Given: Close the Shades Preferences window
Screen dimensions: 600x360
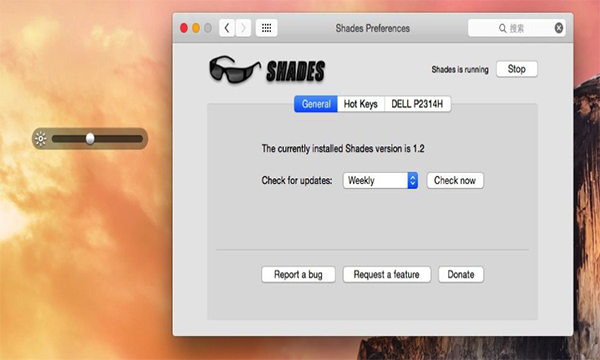Looking at the screenshot, I should coord(184,28).
